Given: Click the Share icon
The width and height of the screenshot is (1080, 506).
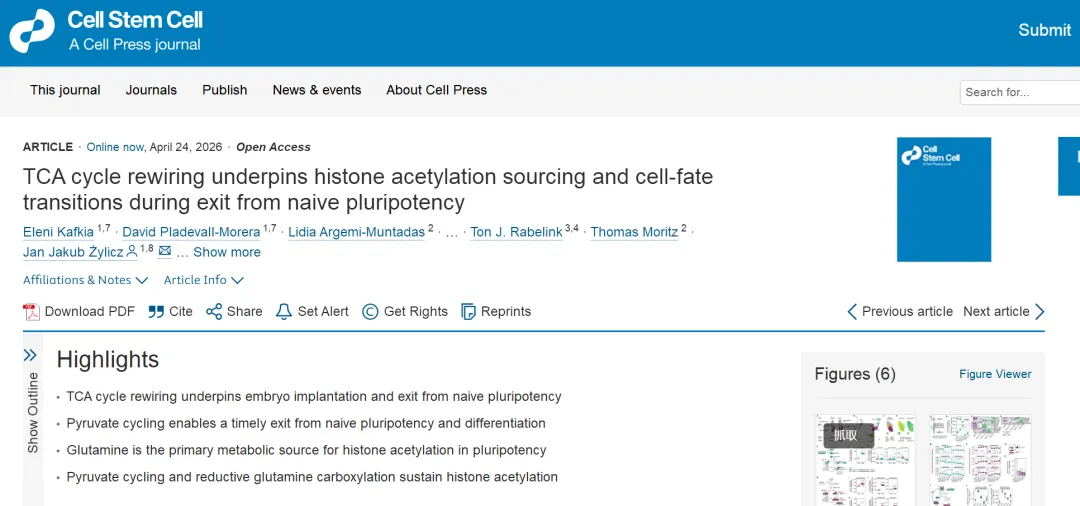Looking at the screenshot, I should pos(214,312).
